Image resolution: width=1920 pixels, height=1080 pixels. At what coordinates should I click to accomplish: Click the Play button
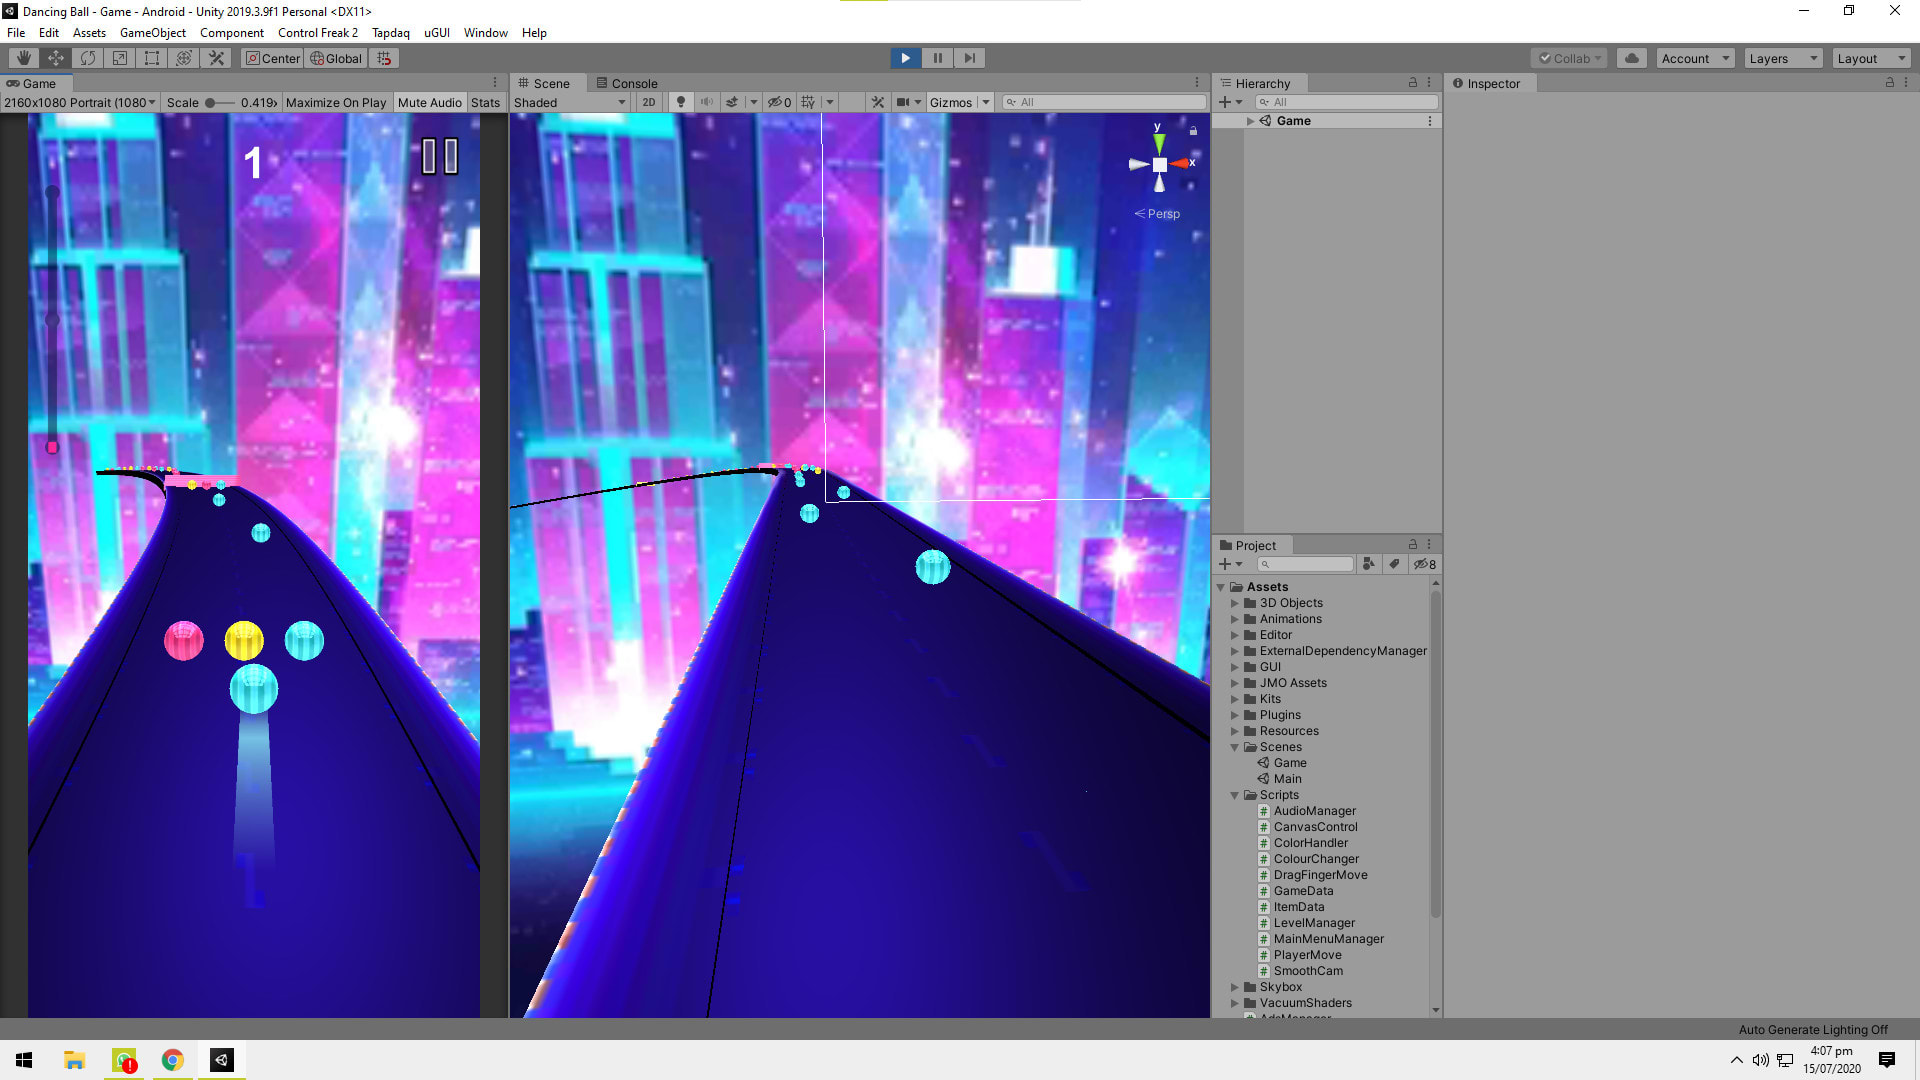905,58
